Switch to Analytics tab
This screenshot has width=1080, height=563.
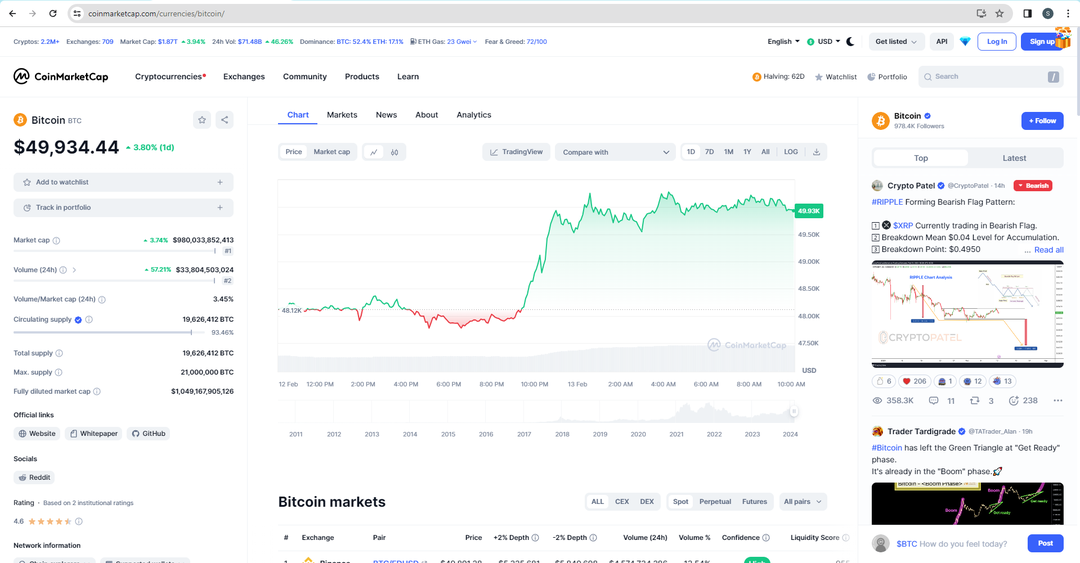point(474,115)
